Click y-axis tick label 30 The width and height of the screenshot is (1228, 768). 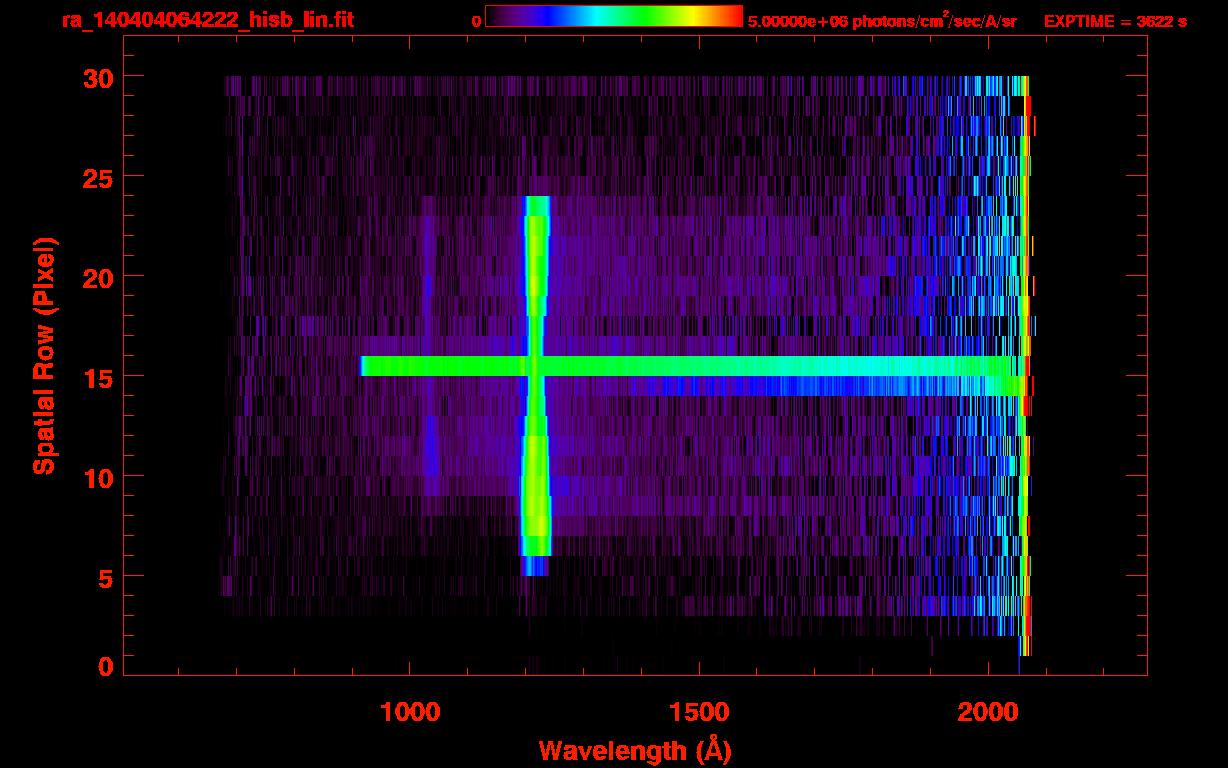(x=98, y=77)
